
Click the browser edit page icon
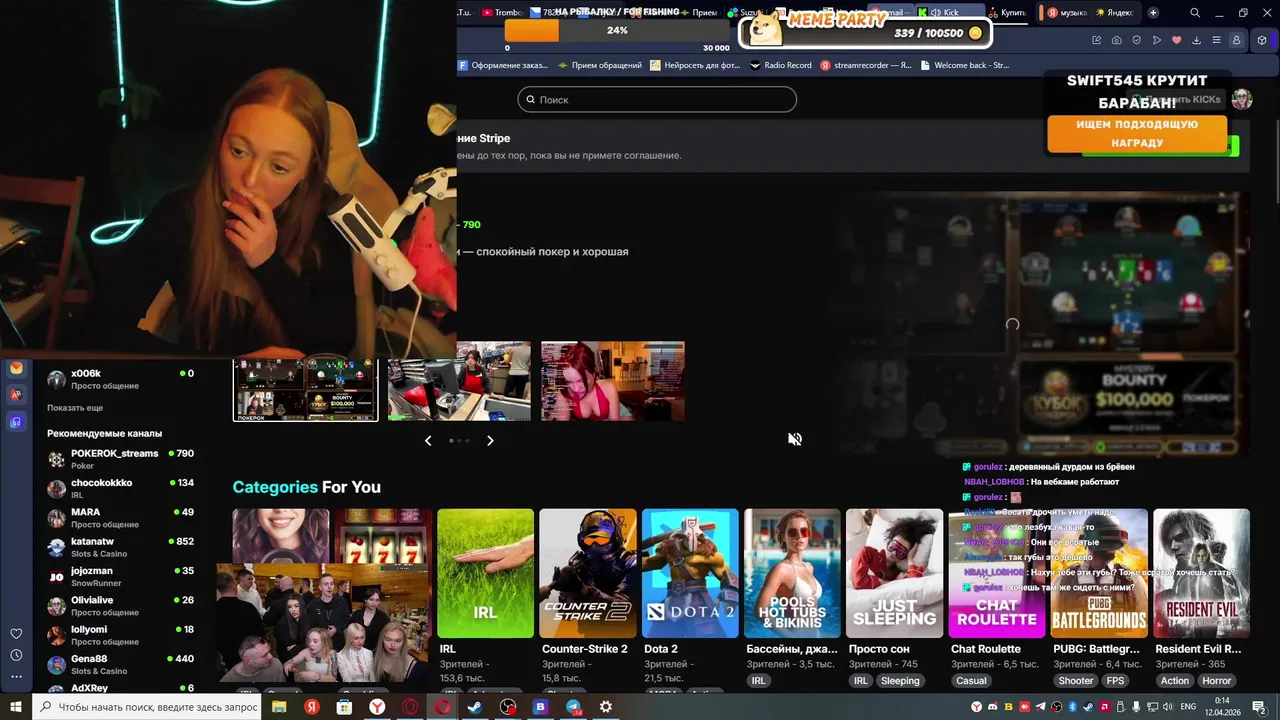click(1096, 40)
